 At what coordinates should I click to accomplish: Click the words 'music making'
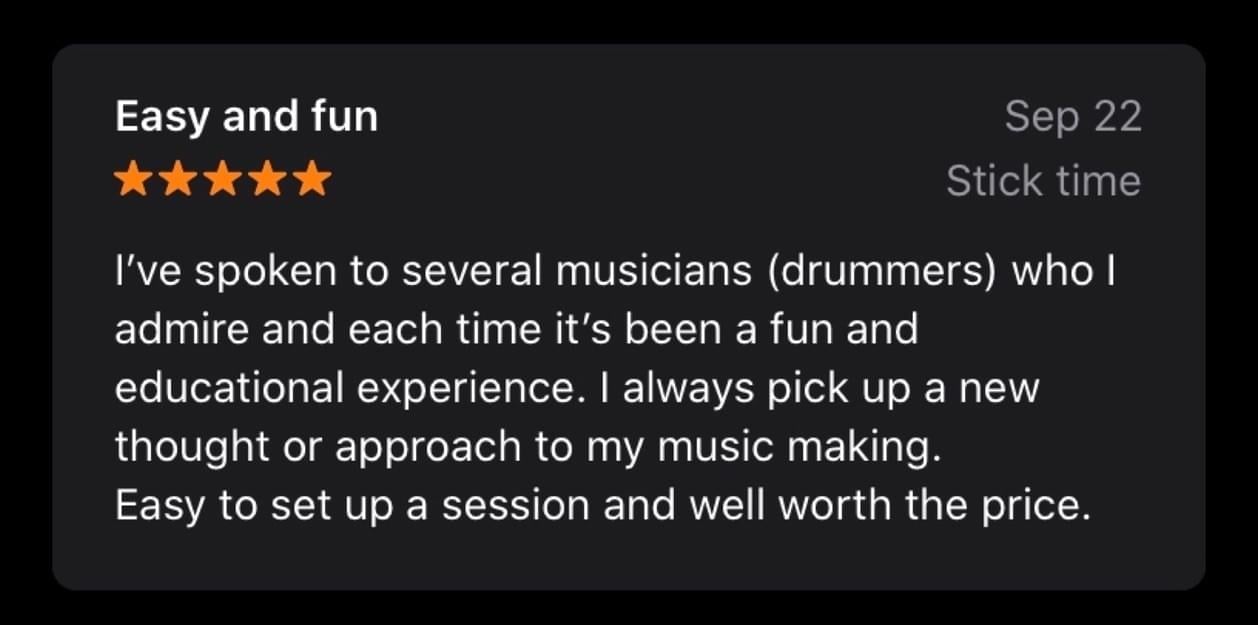tap(800, 447)
